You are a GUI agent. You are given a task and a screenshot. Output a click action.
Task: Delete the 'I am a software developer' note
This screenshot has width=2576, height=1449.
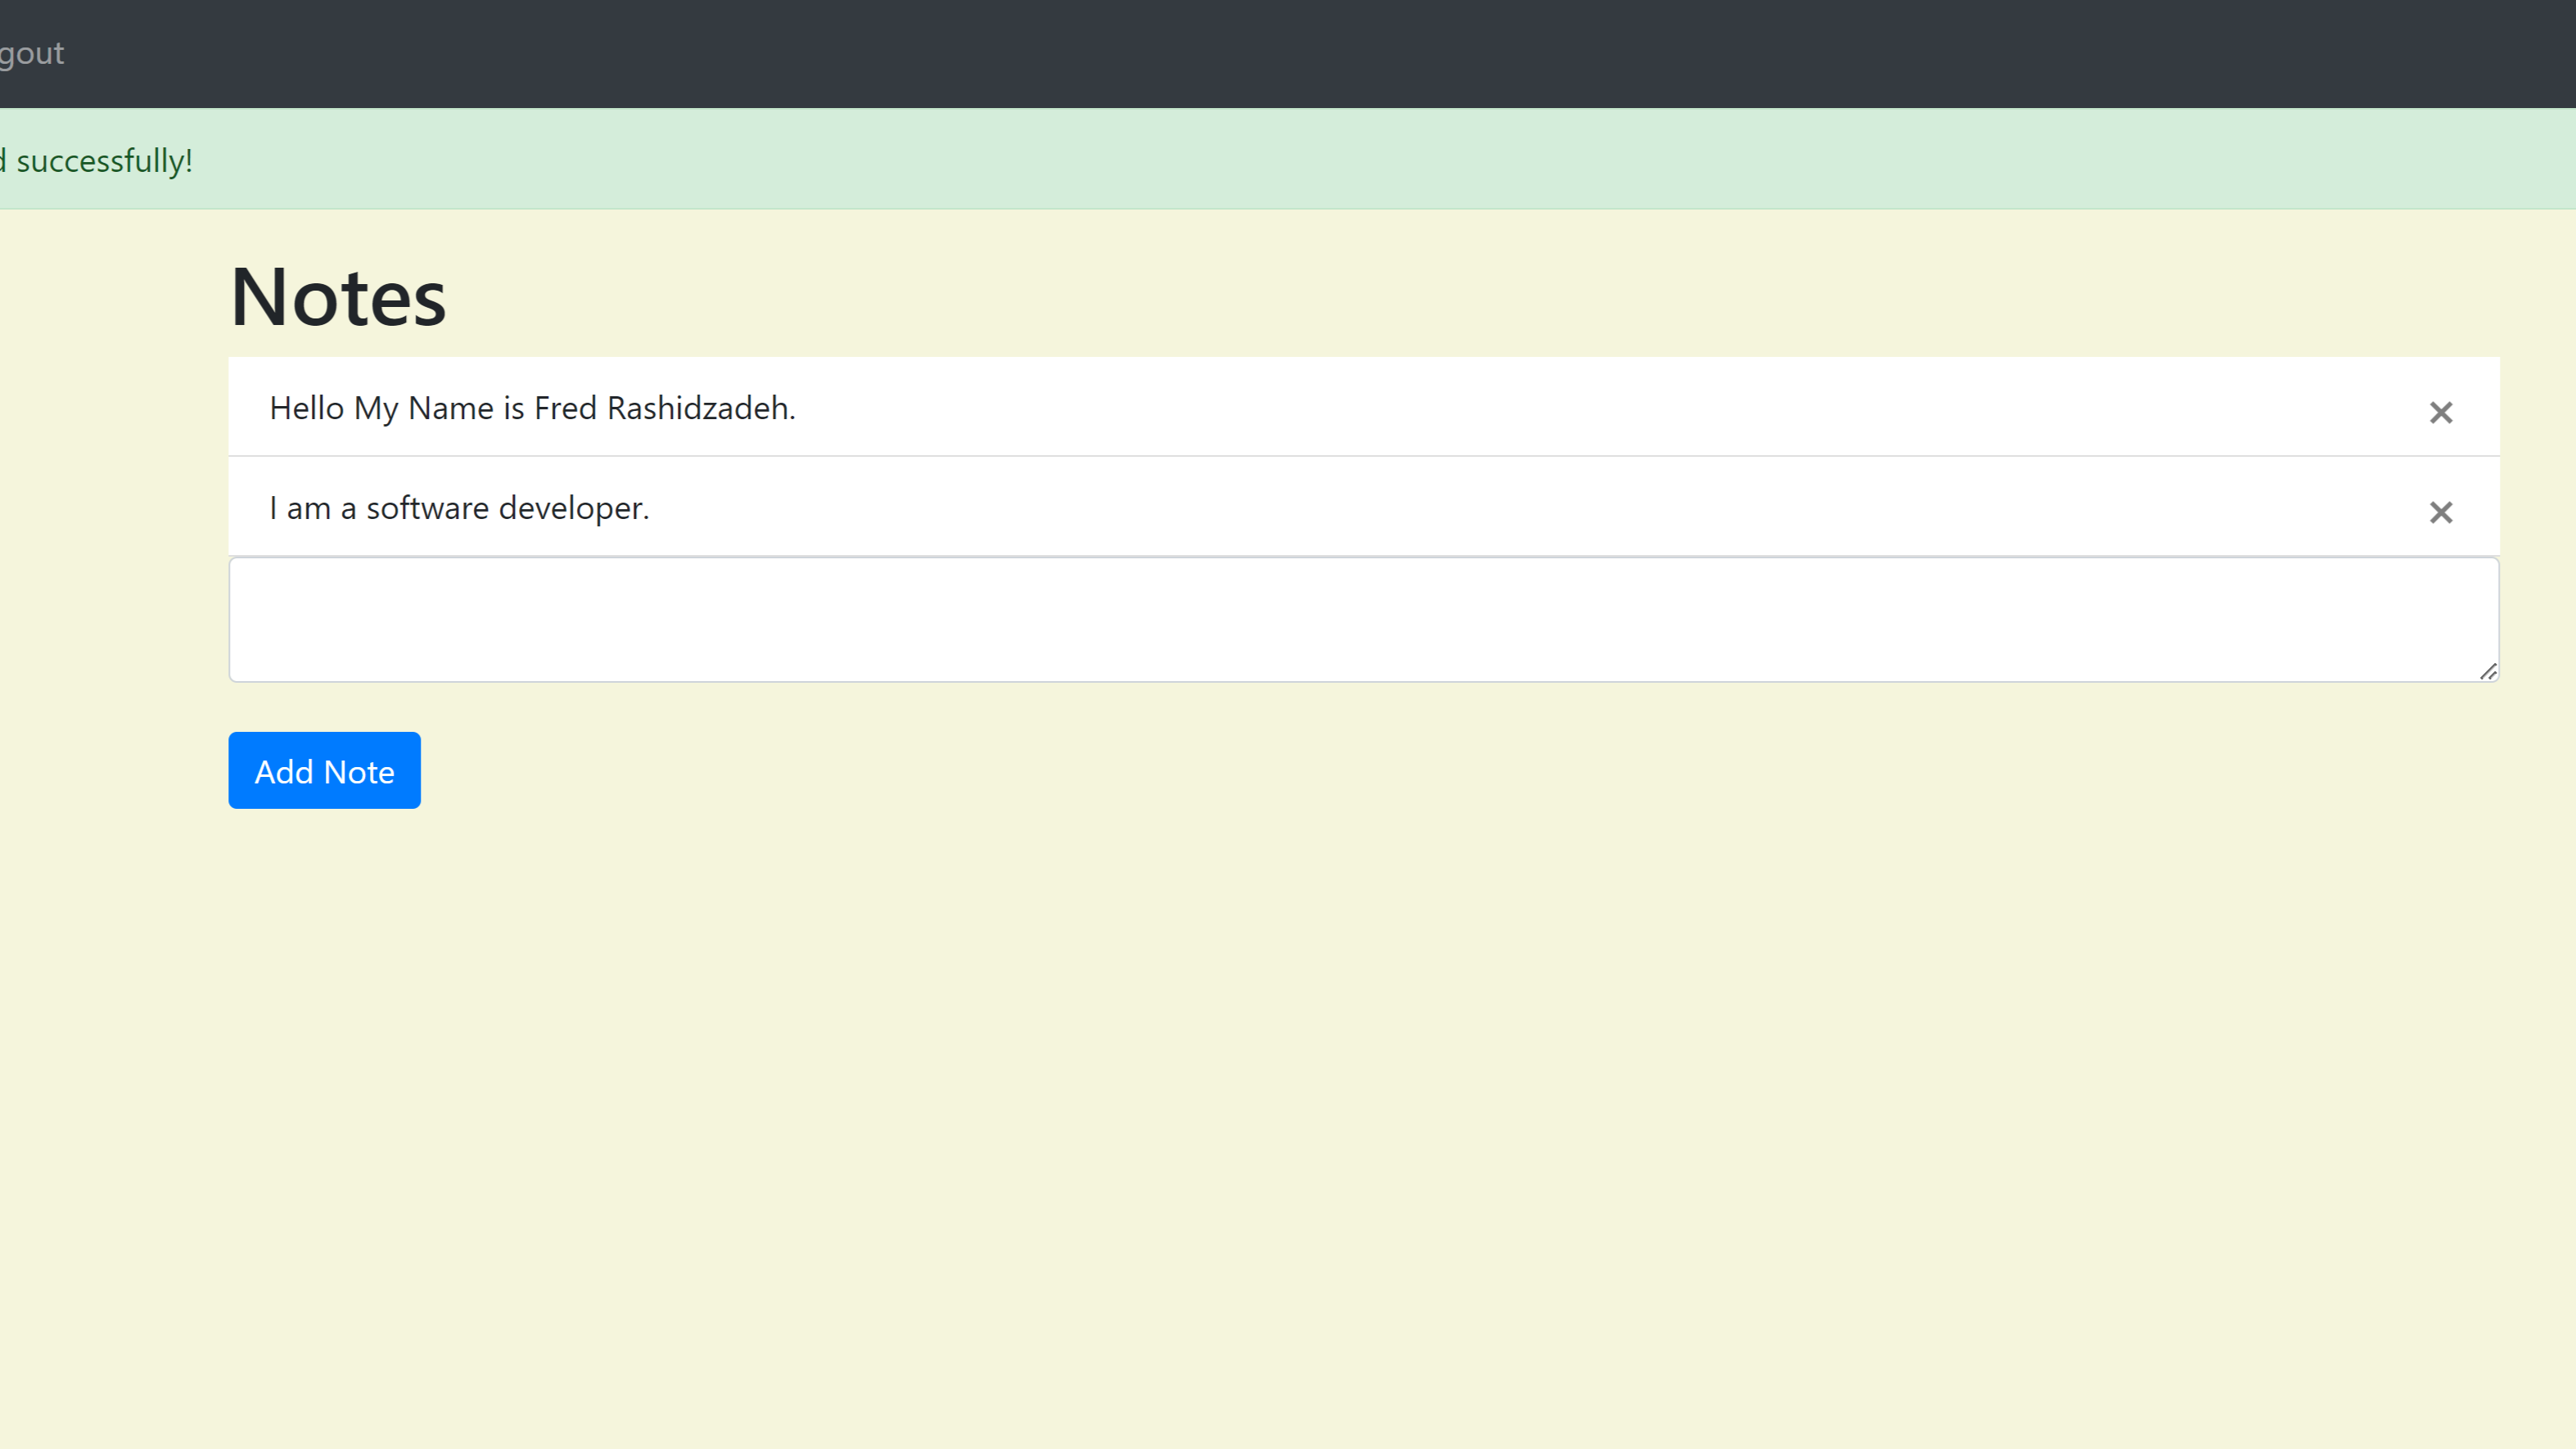click(x=2440, y=512)
